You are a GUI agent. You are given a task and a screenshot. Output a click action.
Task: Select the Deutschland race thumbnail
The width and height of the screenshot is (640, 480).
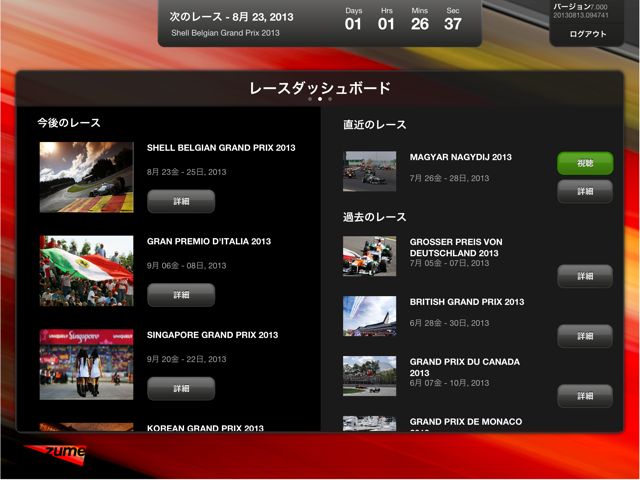(369, 256)
